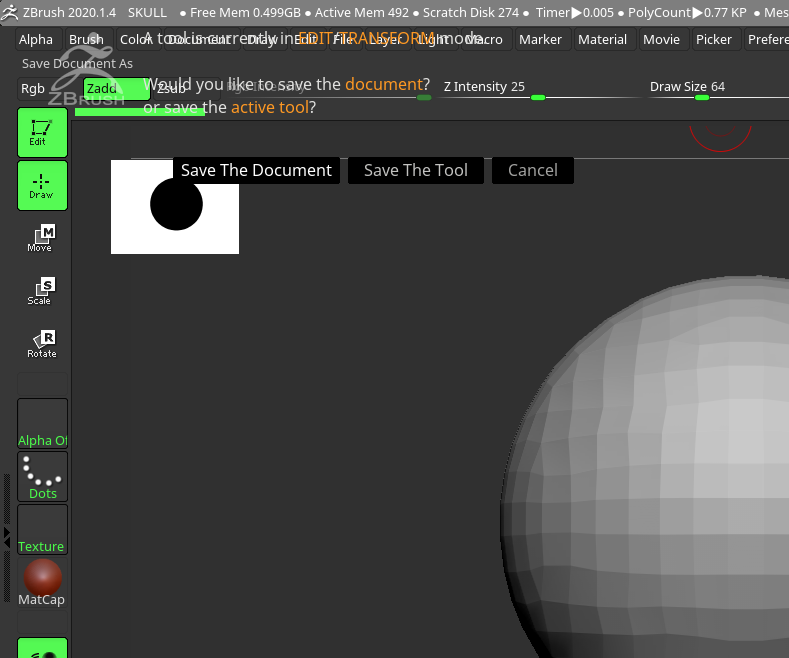
Task: Open the Material menu
Action: click(x=602, y=39)
